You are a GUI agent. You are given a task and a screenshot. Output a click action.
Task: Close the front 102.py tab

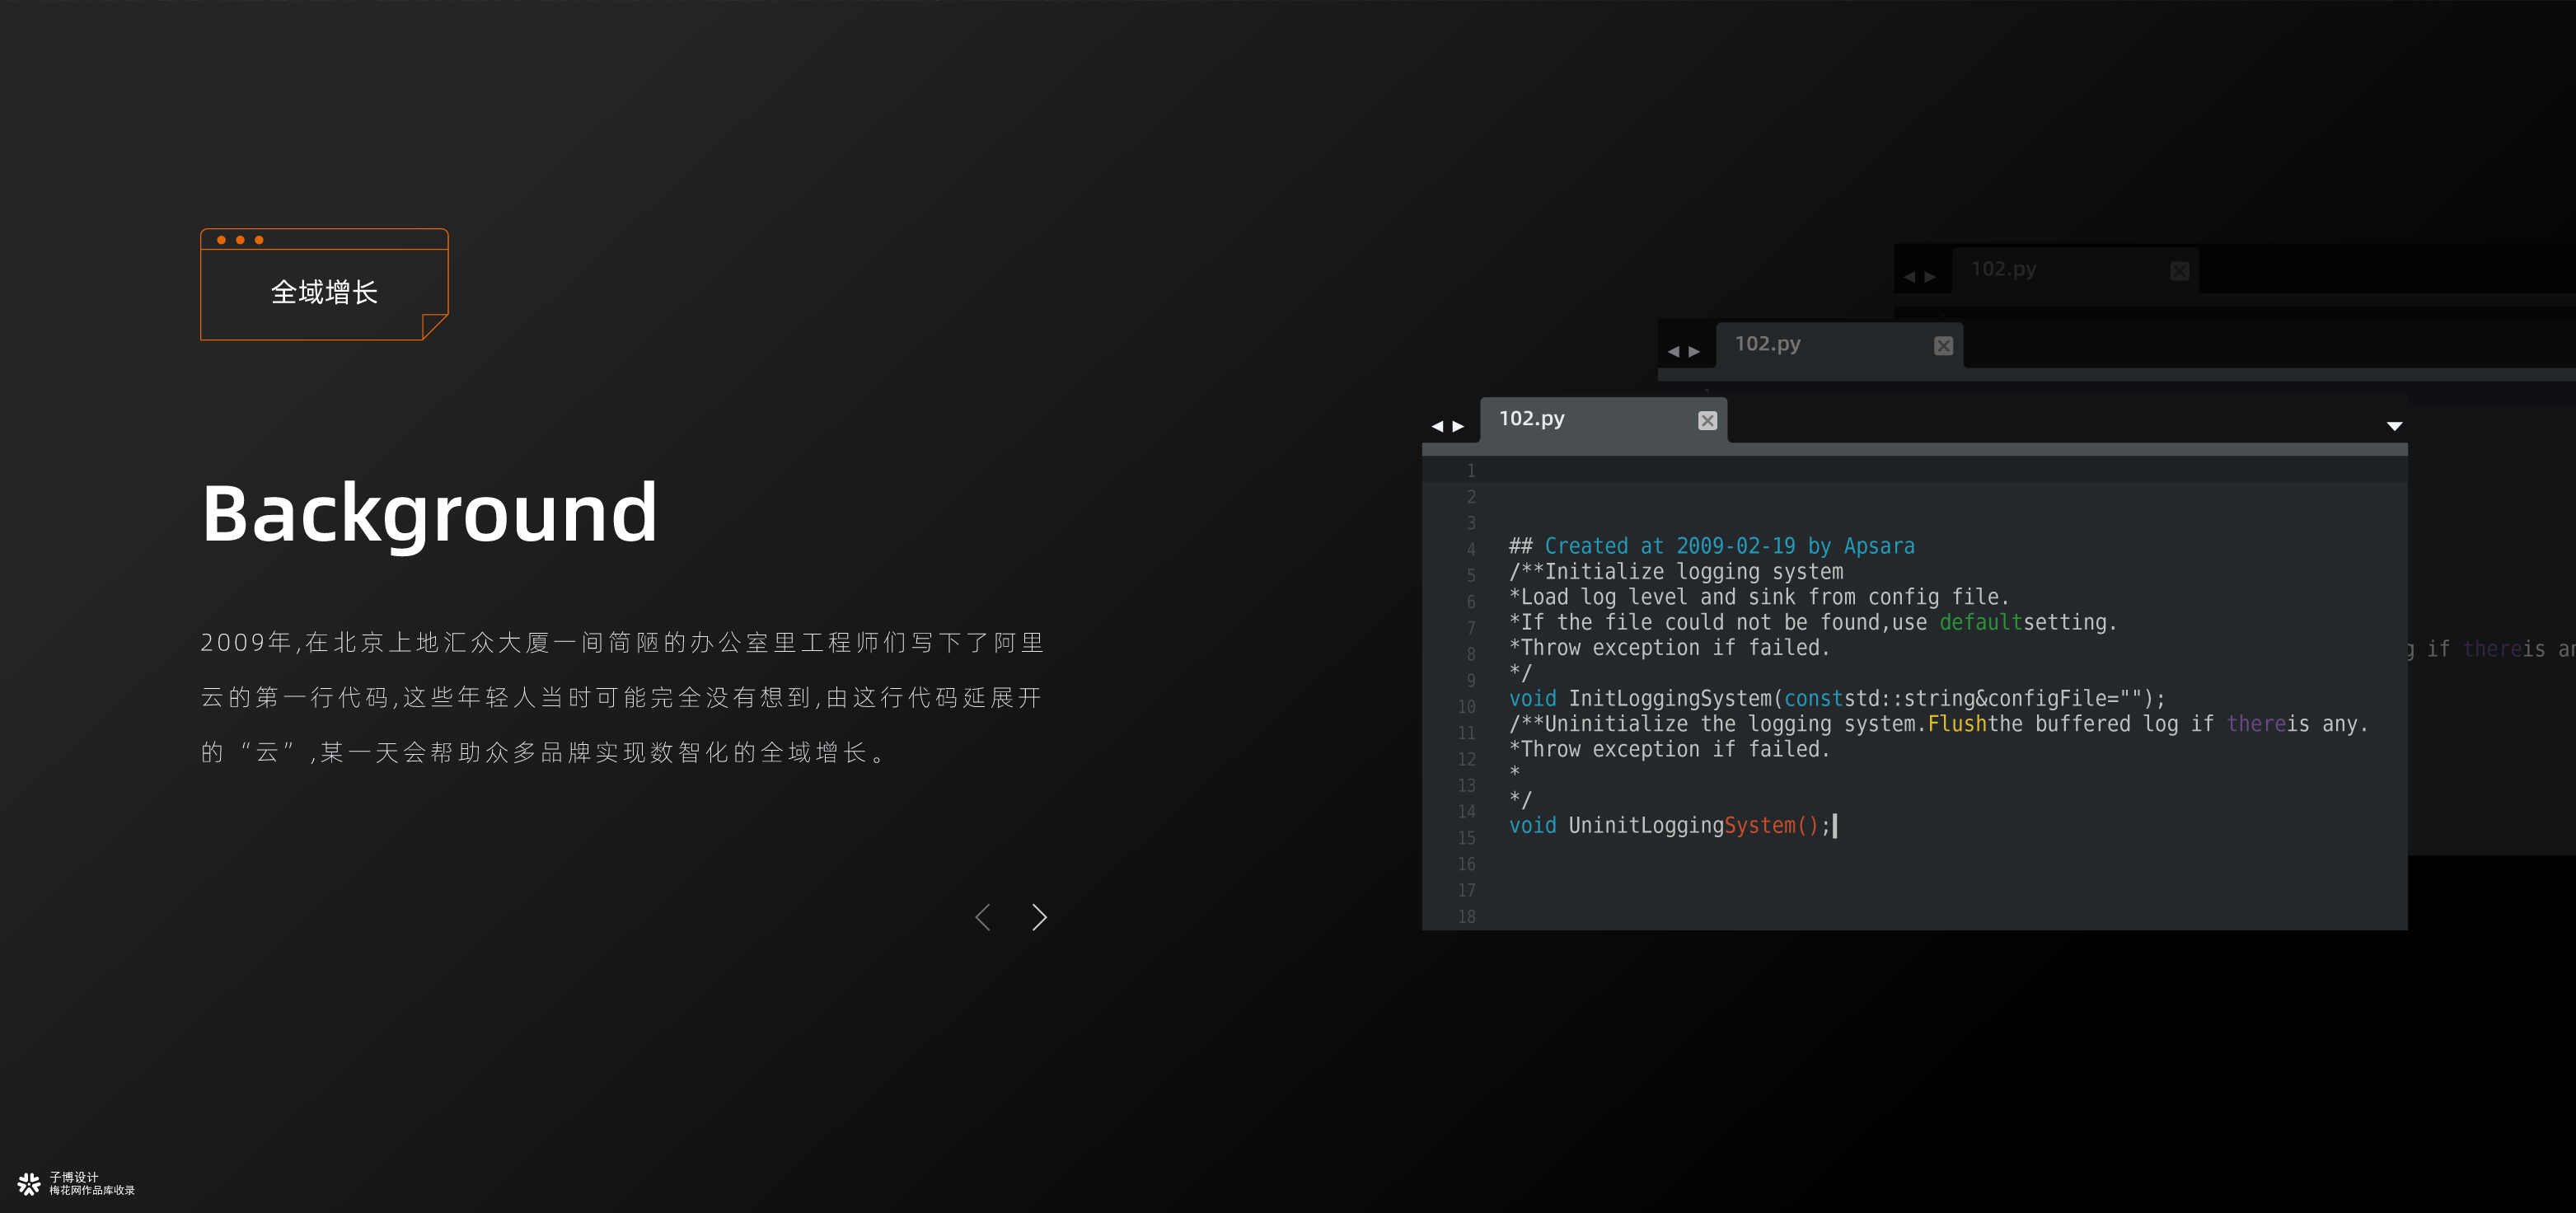click(x=1707, y=421)
